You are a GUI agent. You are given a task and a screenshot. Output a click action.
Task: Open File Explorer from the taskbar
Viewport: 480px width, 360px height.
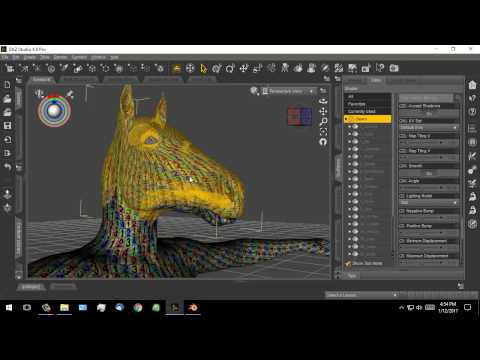[64, 307]
